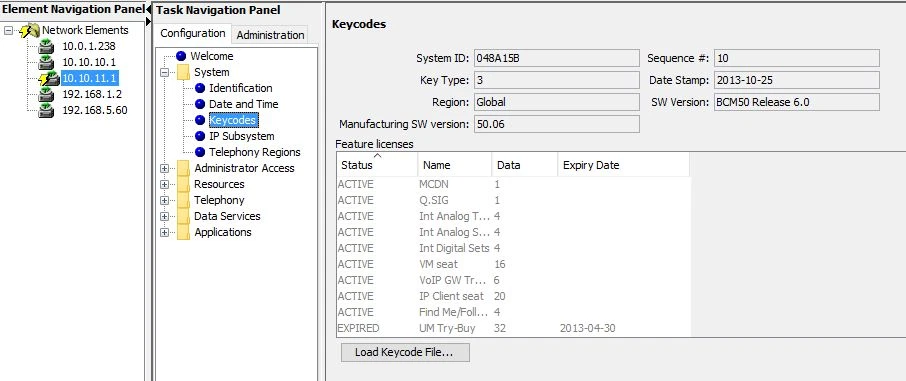
Task: Click expiry date 2013-04-30 cell
Action: 588,328
